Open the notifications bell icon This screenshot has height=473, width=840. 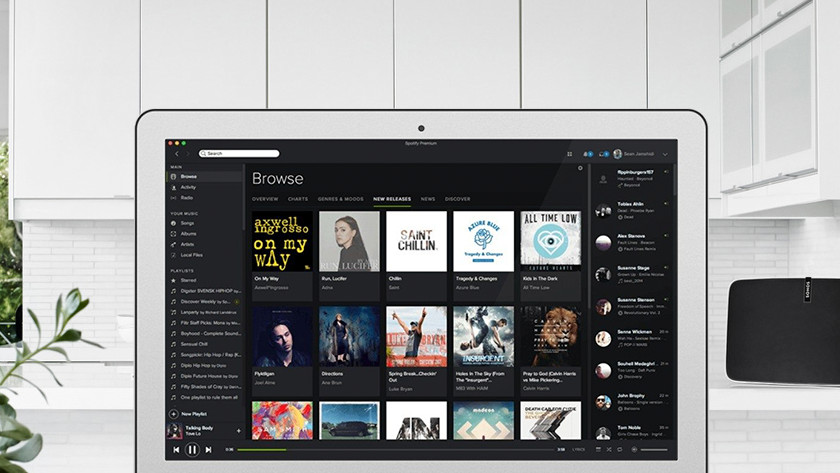(588, 154)
